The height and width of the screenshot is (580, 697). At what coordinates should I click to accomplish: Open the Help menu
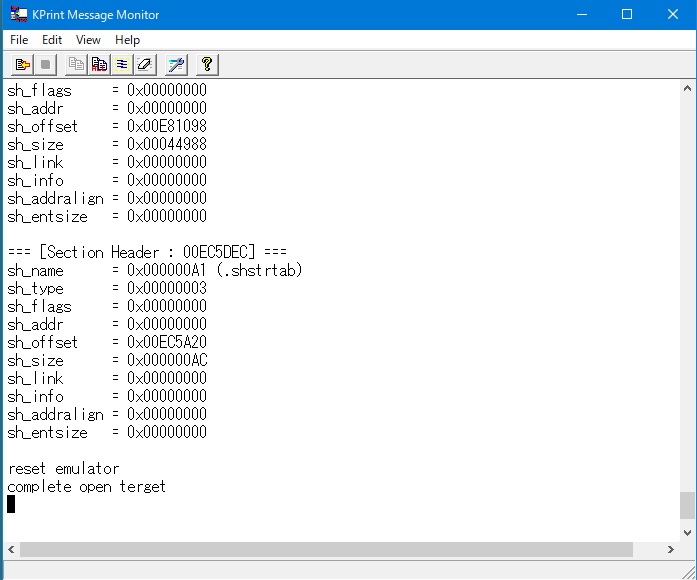(128, 40)
